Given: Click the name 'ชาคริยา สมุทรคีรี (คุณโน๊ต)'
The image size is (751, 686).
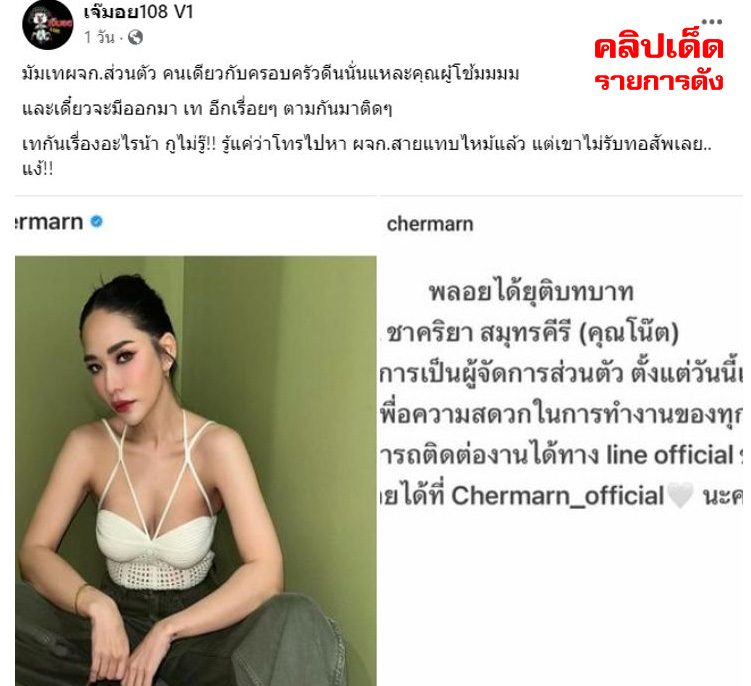Looking at the screenshot, I should (532, 332).
